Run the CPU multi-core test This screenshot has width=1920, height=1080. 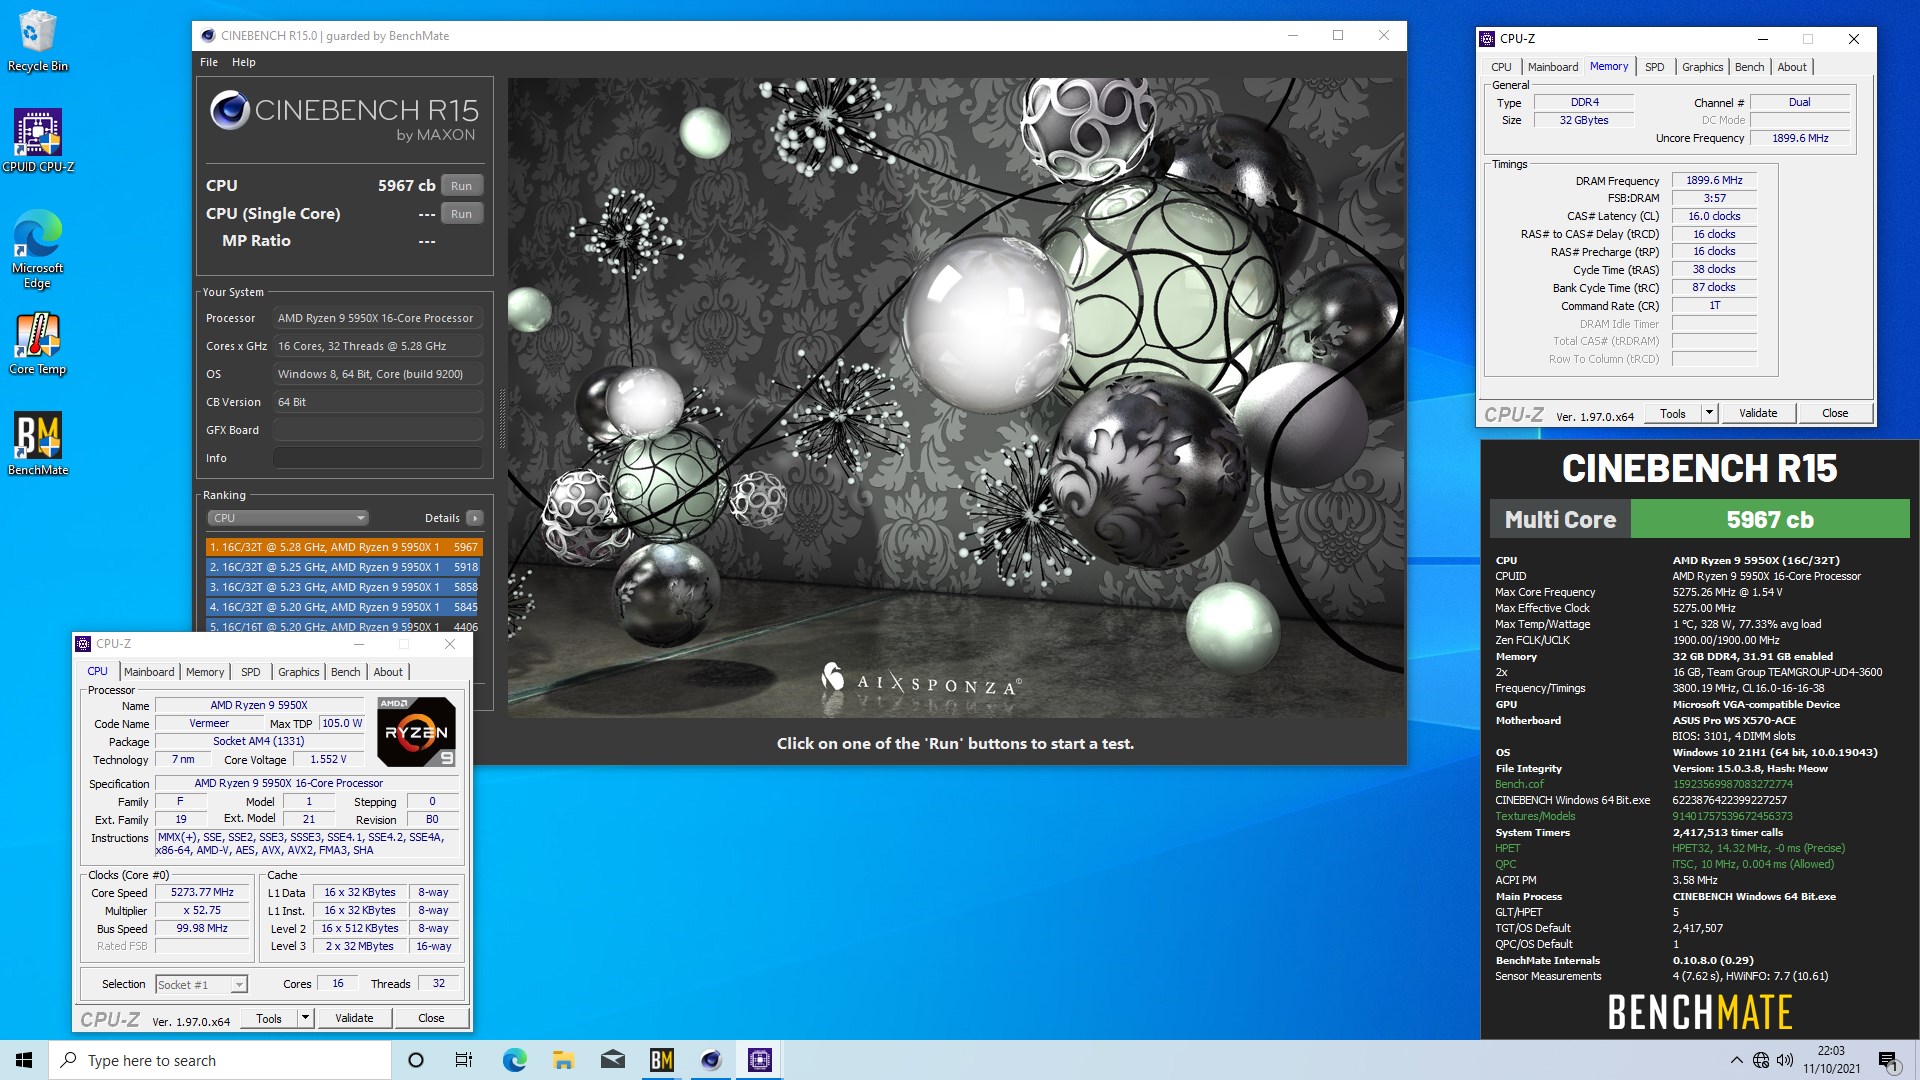click(461, 186)
